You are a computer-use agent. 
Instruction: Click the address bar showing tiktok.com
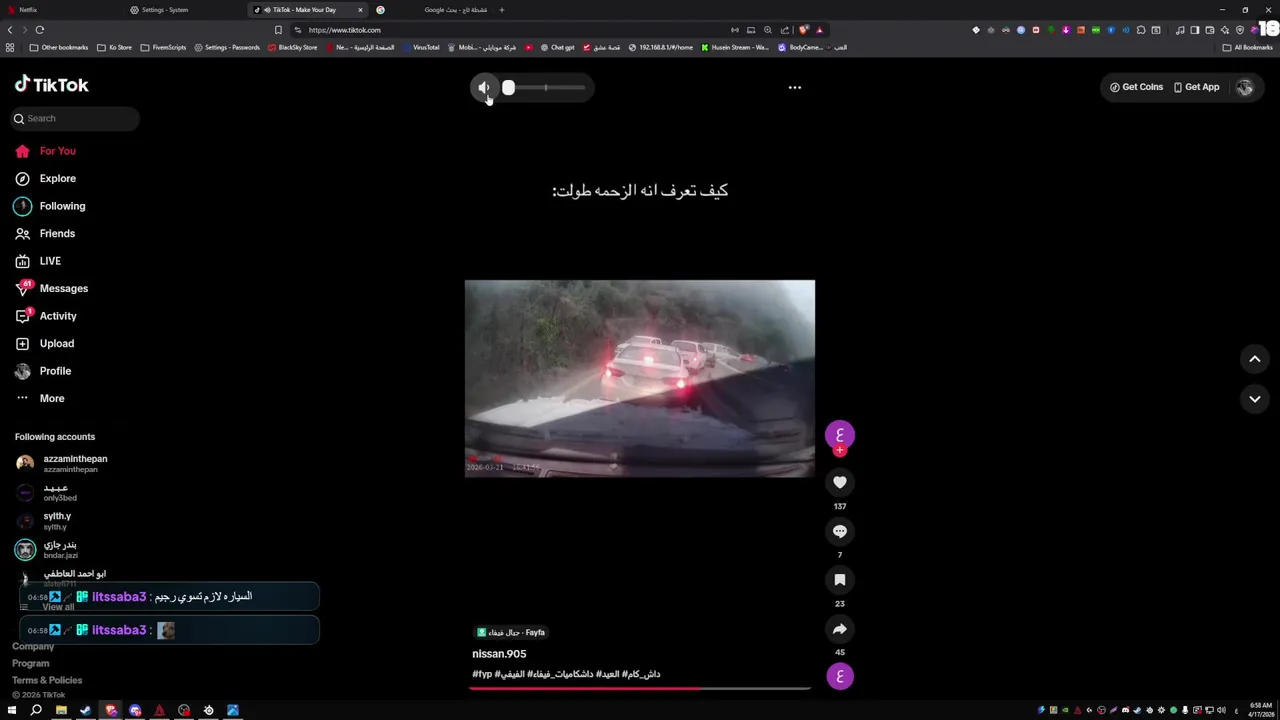(510, 30)
